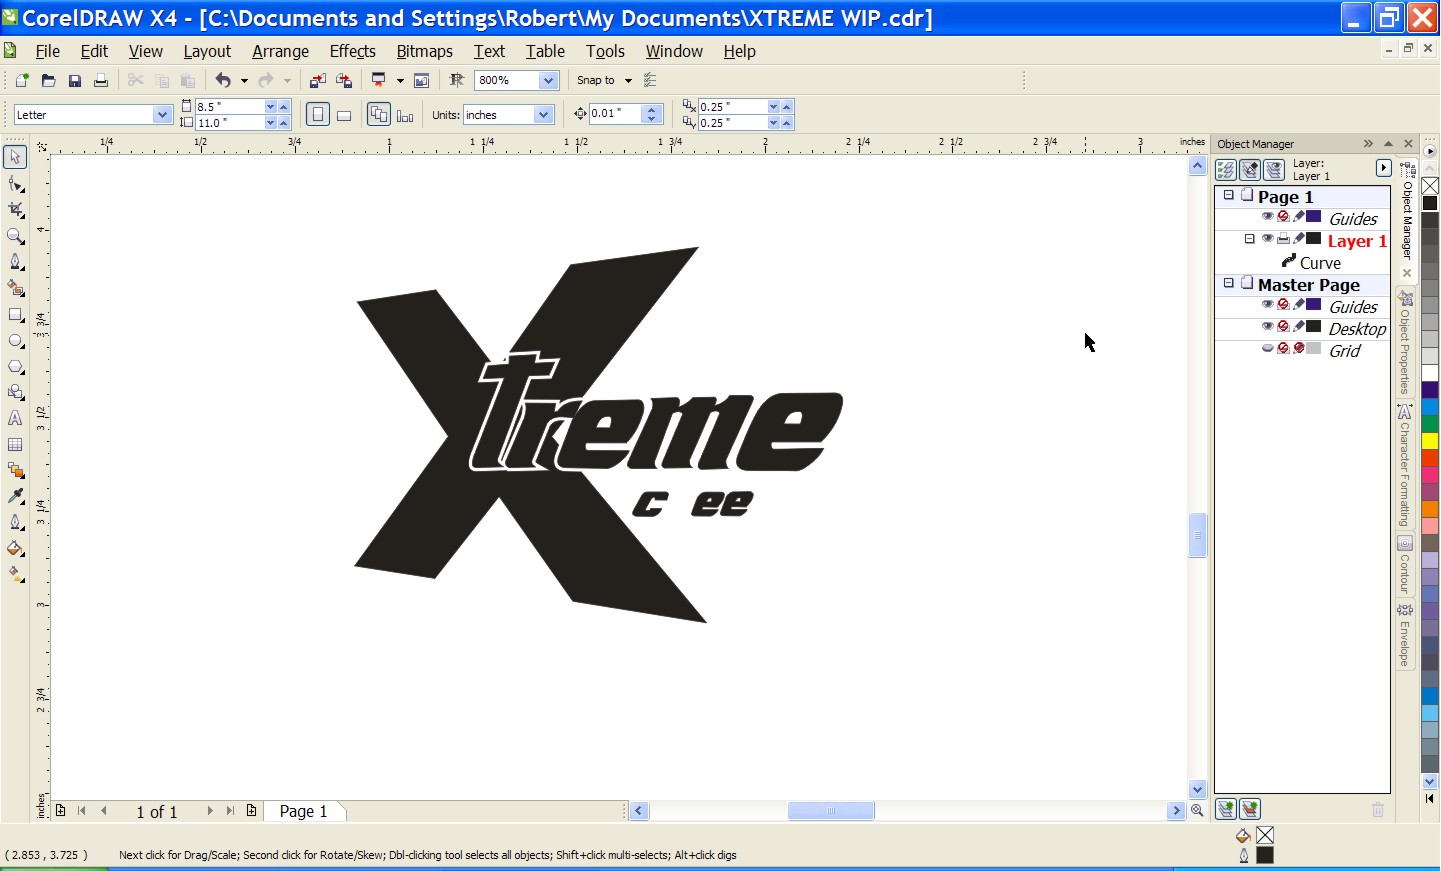Click the Import icon
This screenshot has width=1441, height=871.
[x=317, y=80]
